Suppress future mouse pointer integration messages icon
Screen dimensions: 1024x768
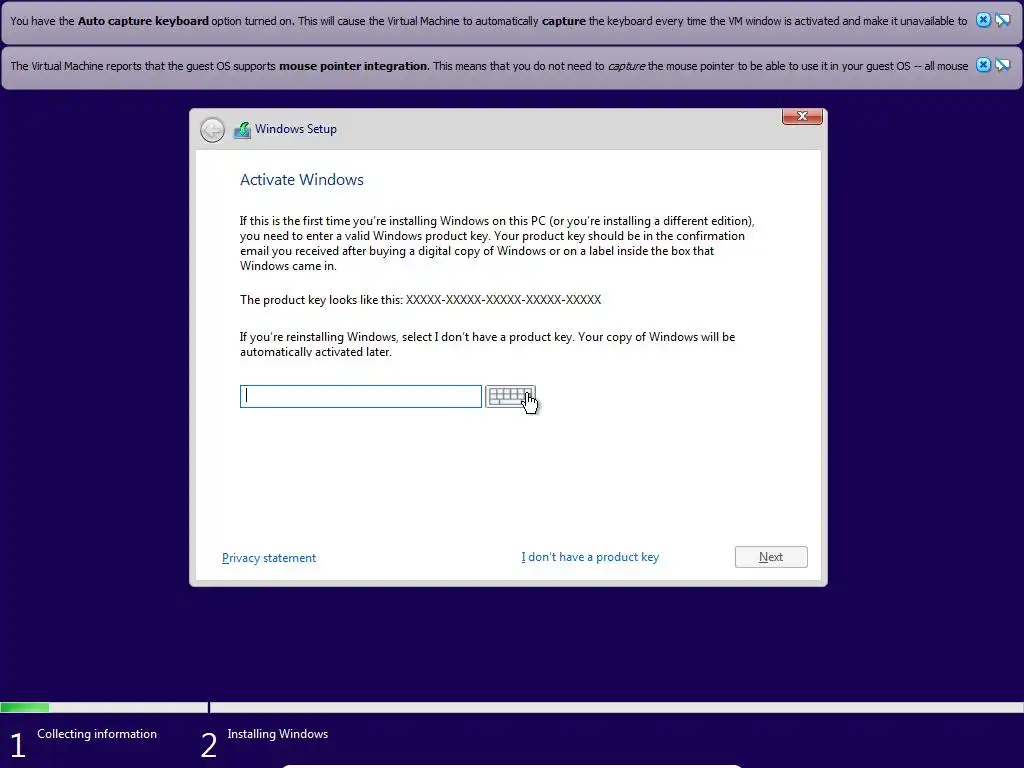coord(1002,65)
